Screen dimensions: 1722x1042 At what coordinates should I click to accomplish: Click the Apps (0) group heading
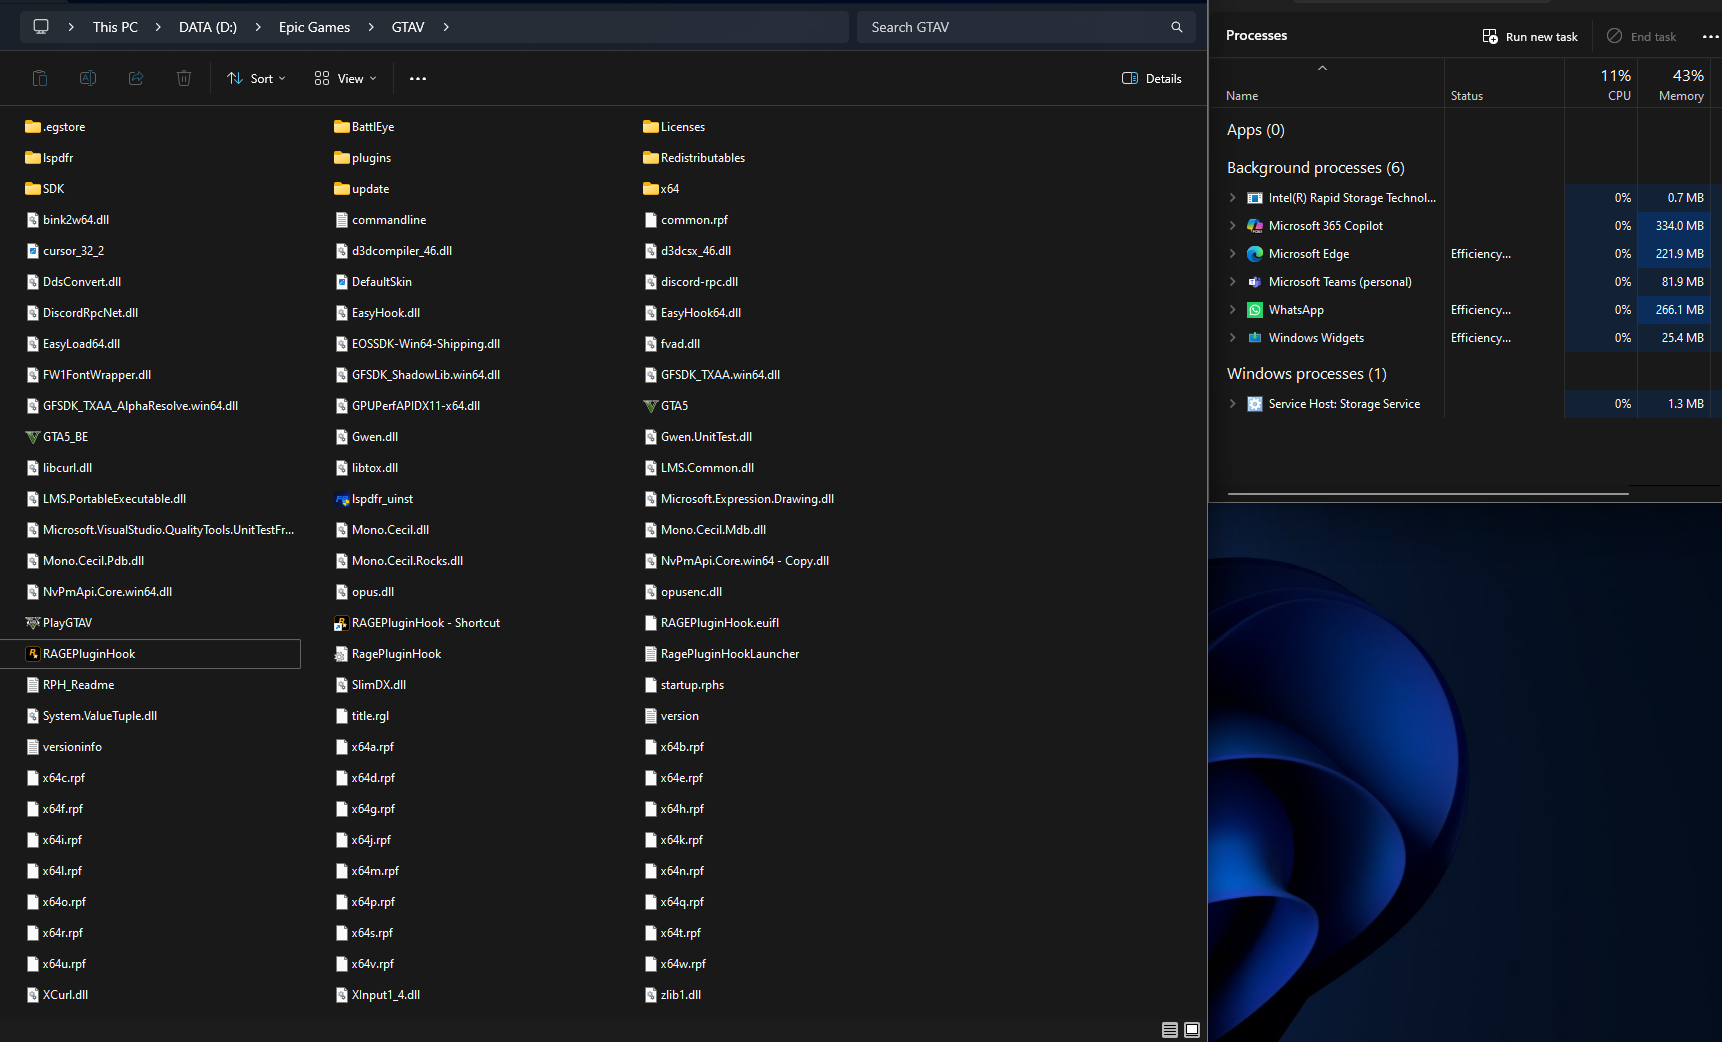(1256, 130)
